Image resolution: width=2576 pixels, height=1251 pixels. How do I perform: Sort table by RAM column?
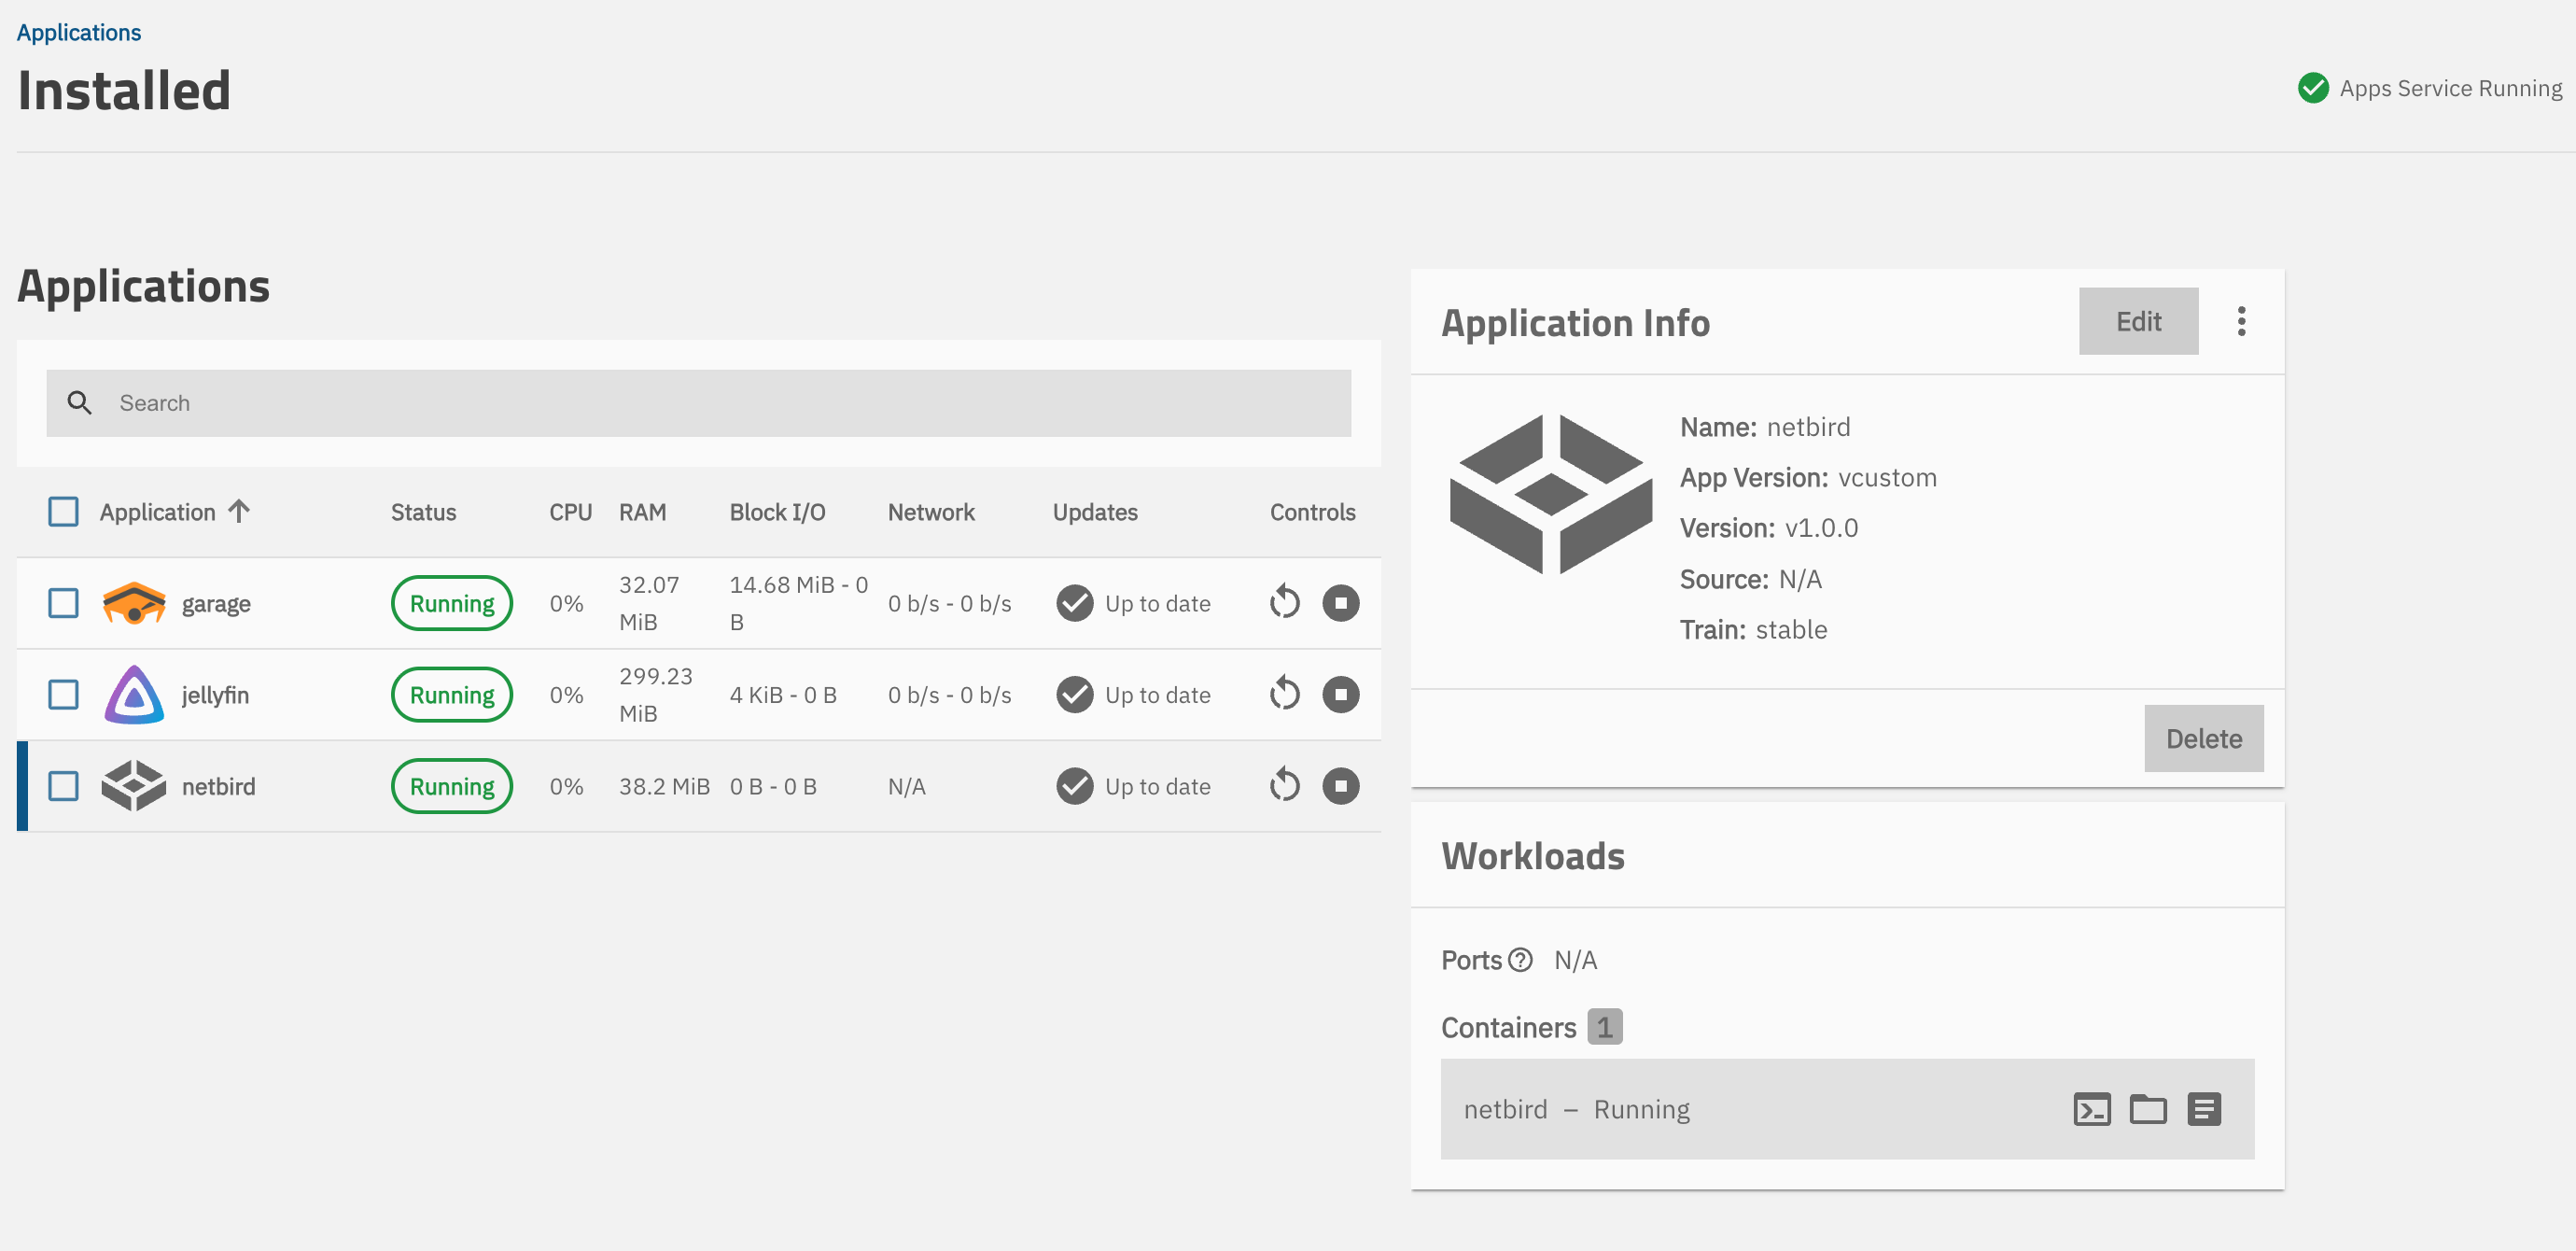642,512
